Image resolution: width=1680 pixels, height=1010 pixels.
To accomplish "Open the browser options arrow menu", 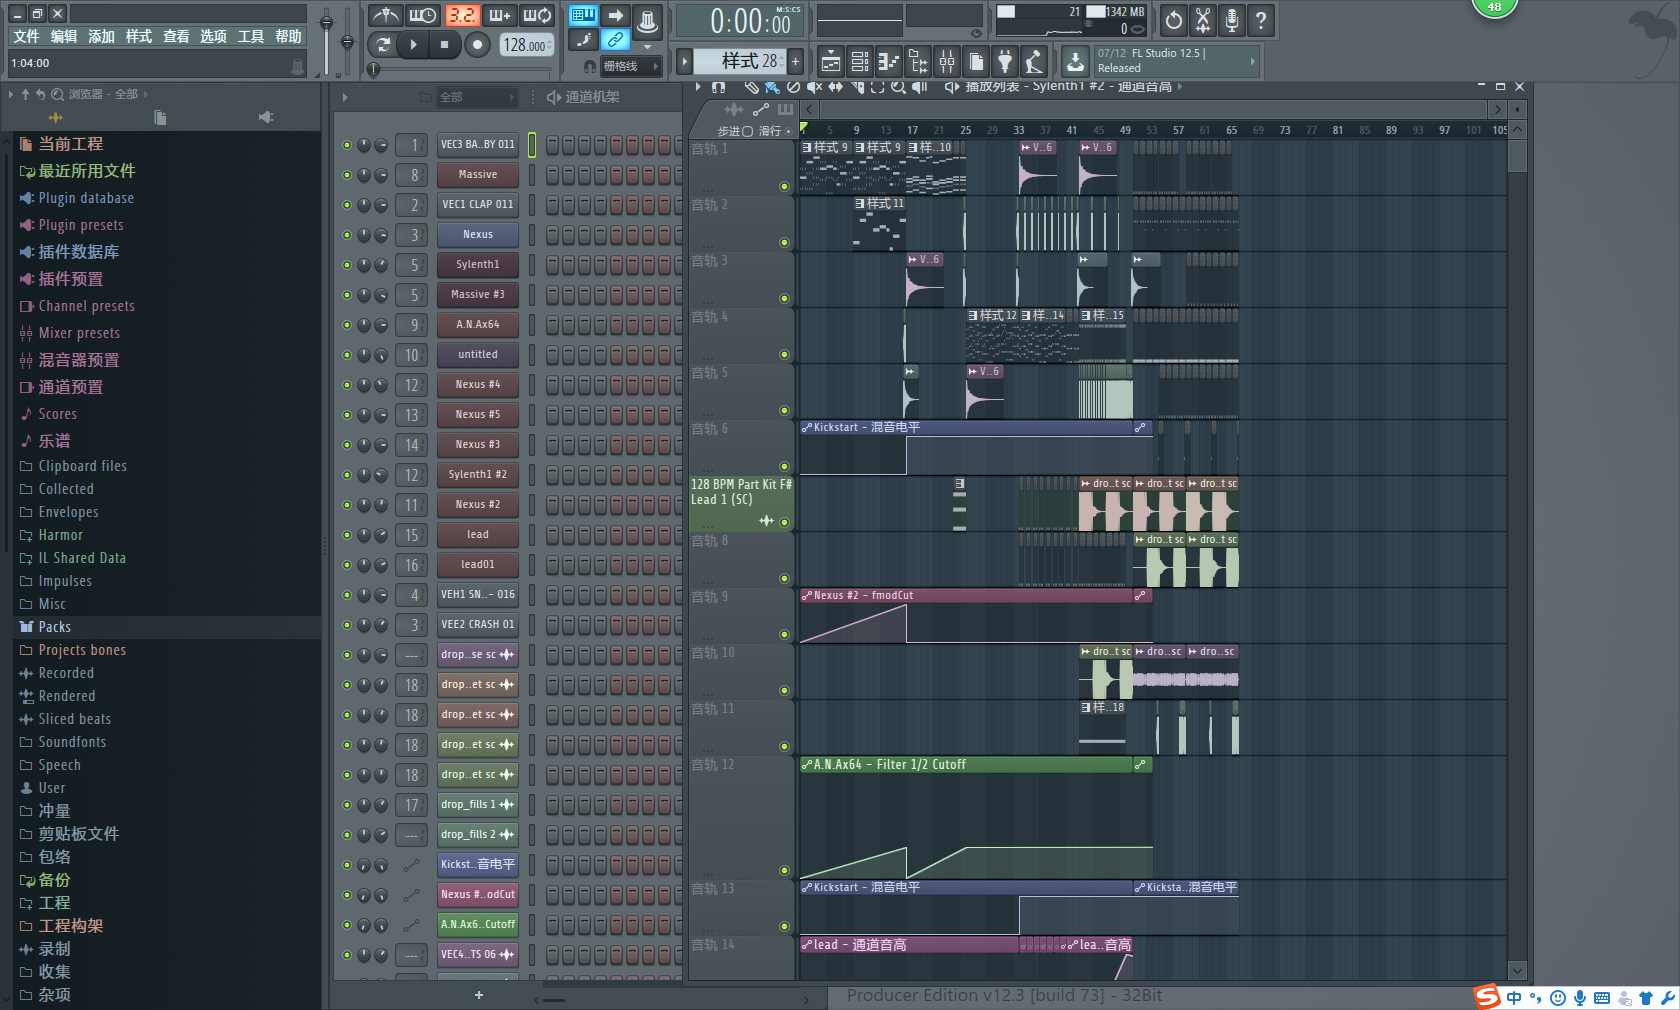I will [11, 94].
